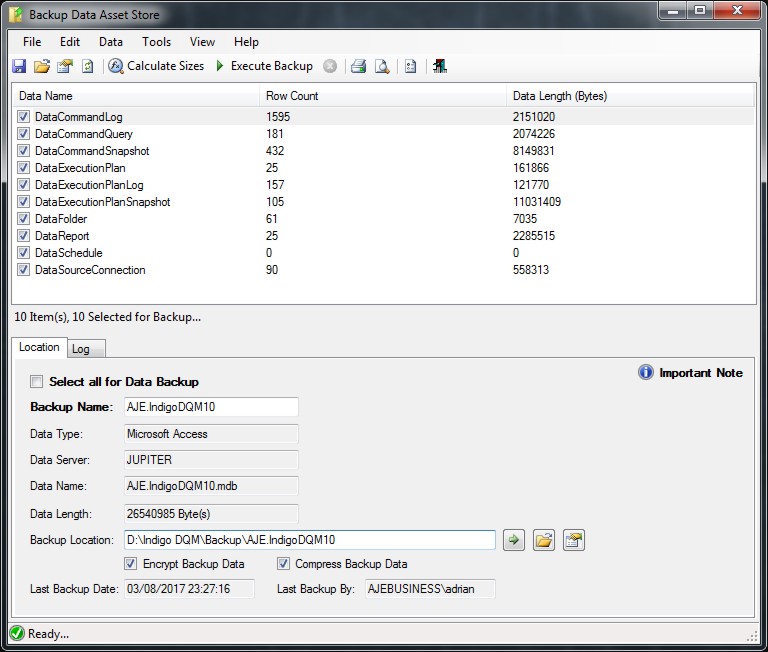Image resolution: width=768 pixels, height=652 pixels.
Task: Click the Important Note info icon
Action: pos(646,372)
